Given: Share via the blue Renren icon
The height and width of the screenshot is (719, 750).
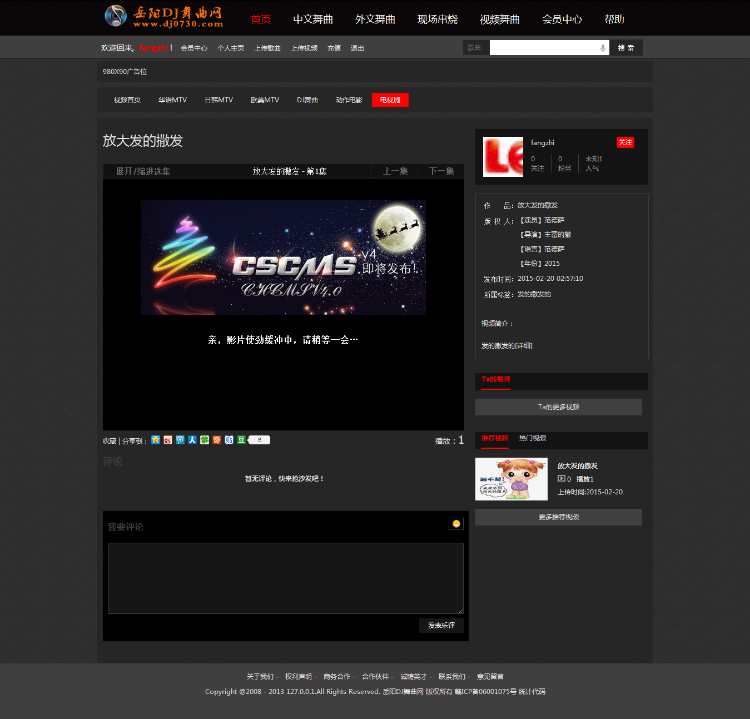Looking at the screenshot, I should tap(192, 440).
